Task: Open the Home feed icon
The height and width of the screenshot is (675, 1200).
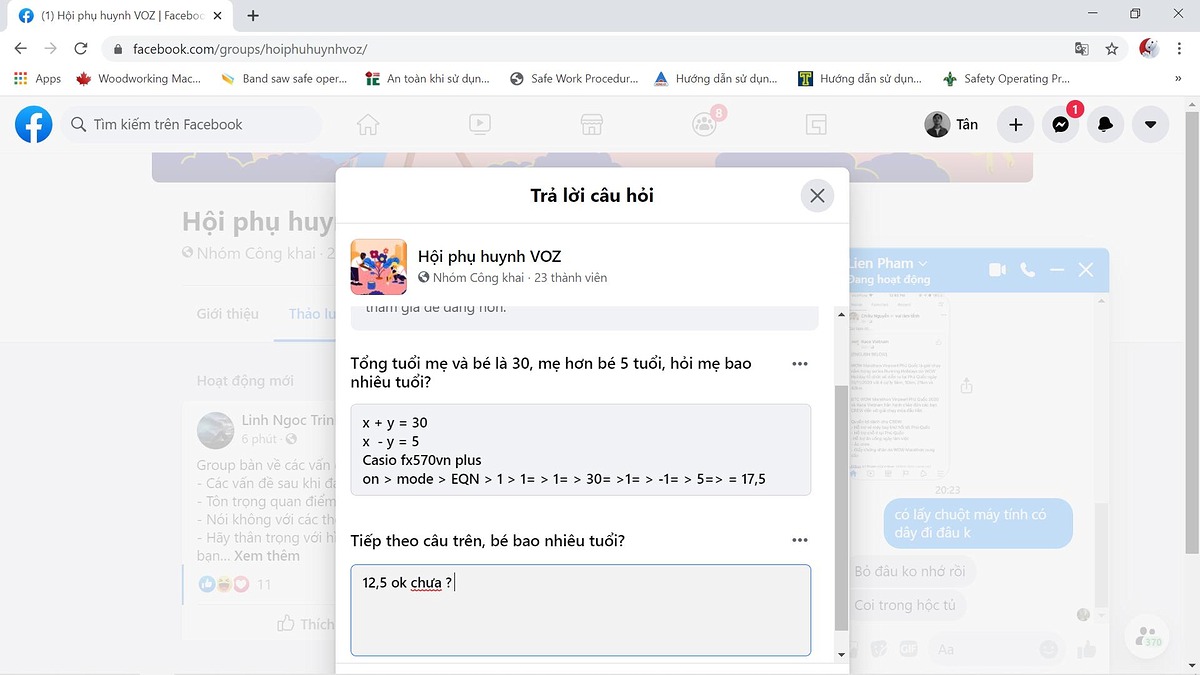Action: pyautogui.click(x=368, y=124)
